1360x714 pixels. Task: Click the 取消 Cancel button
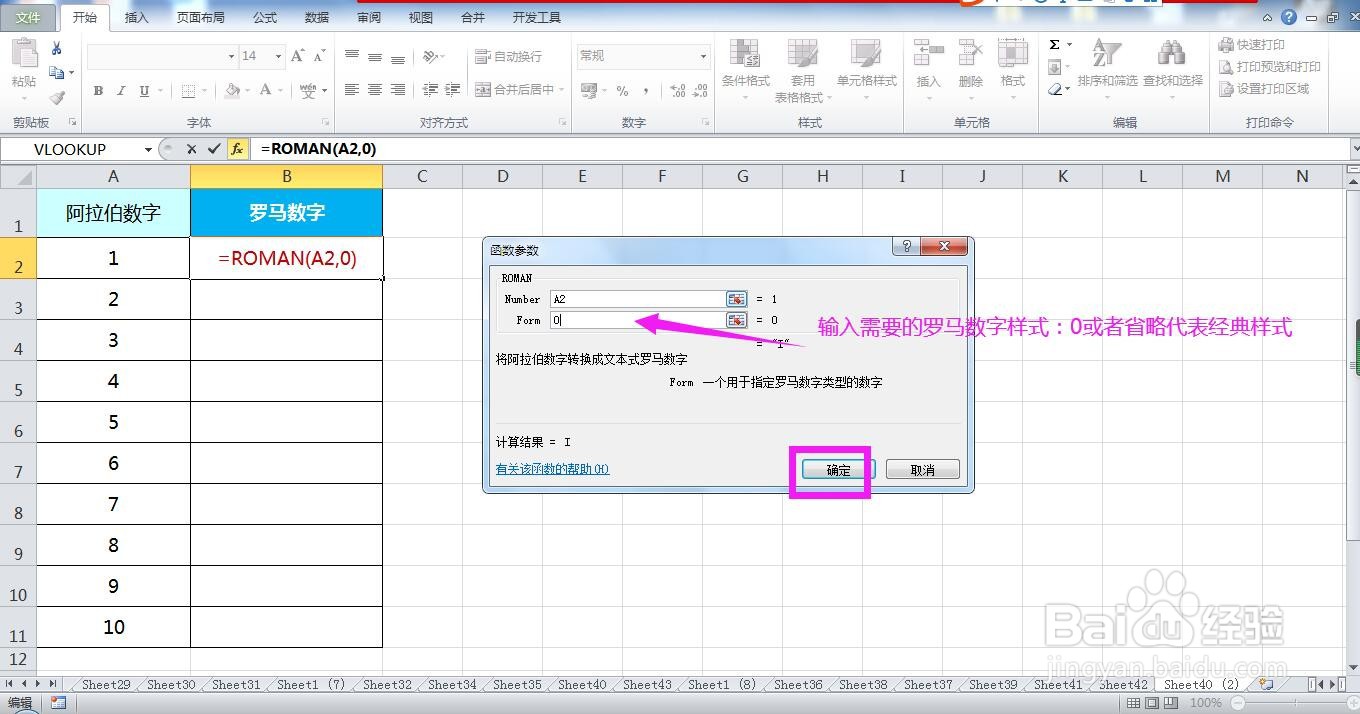point(922,469)
